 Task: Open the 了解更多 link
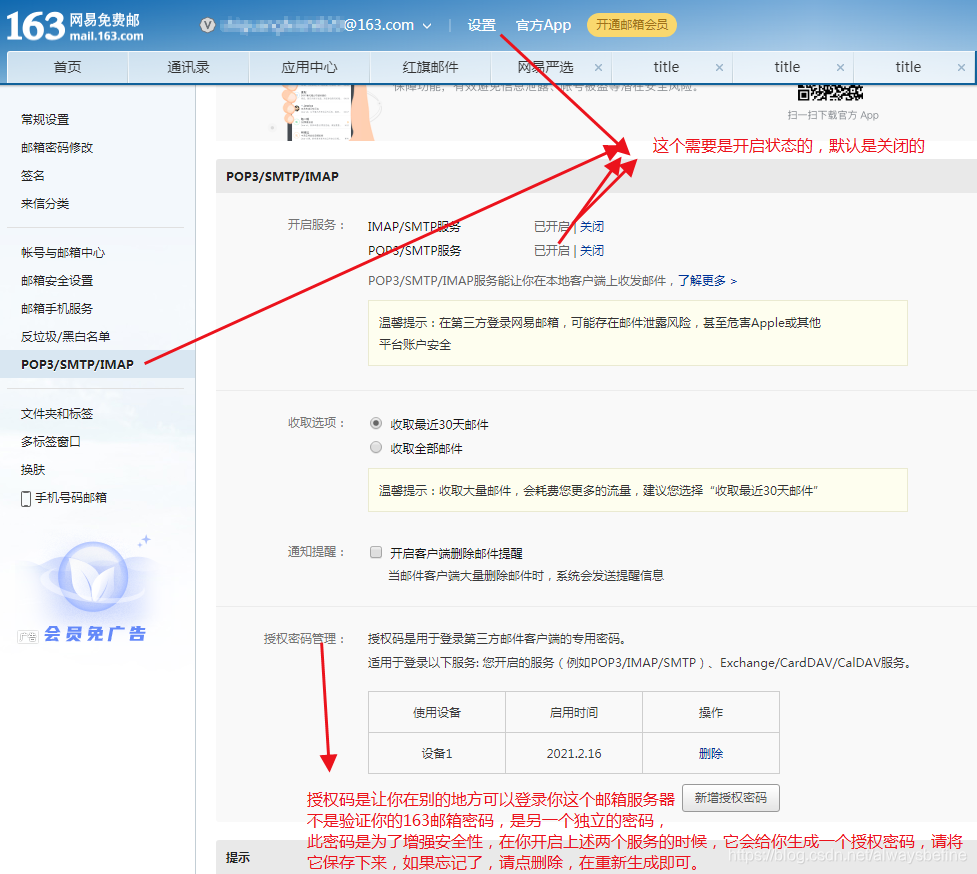click(707, 280)
